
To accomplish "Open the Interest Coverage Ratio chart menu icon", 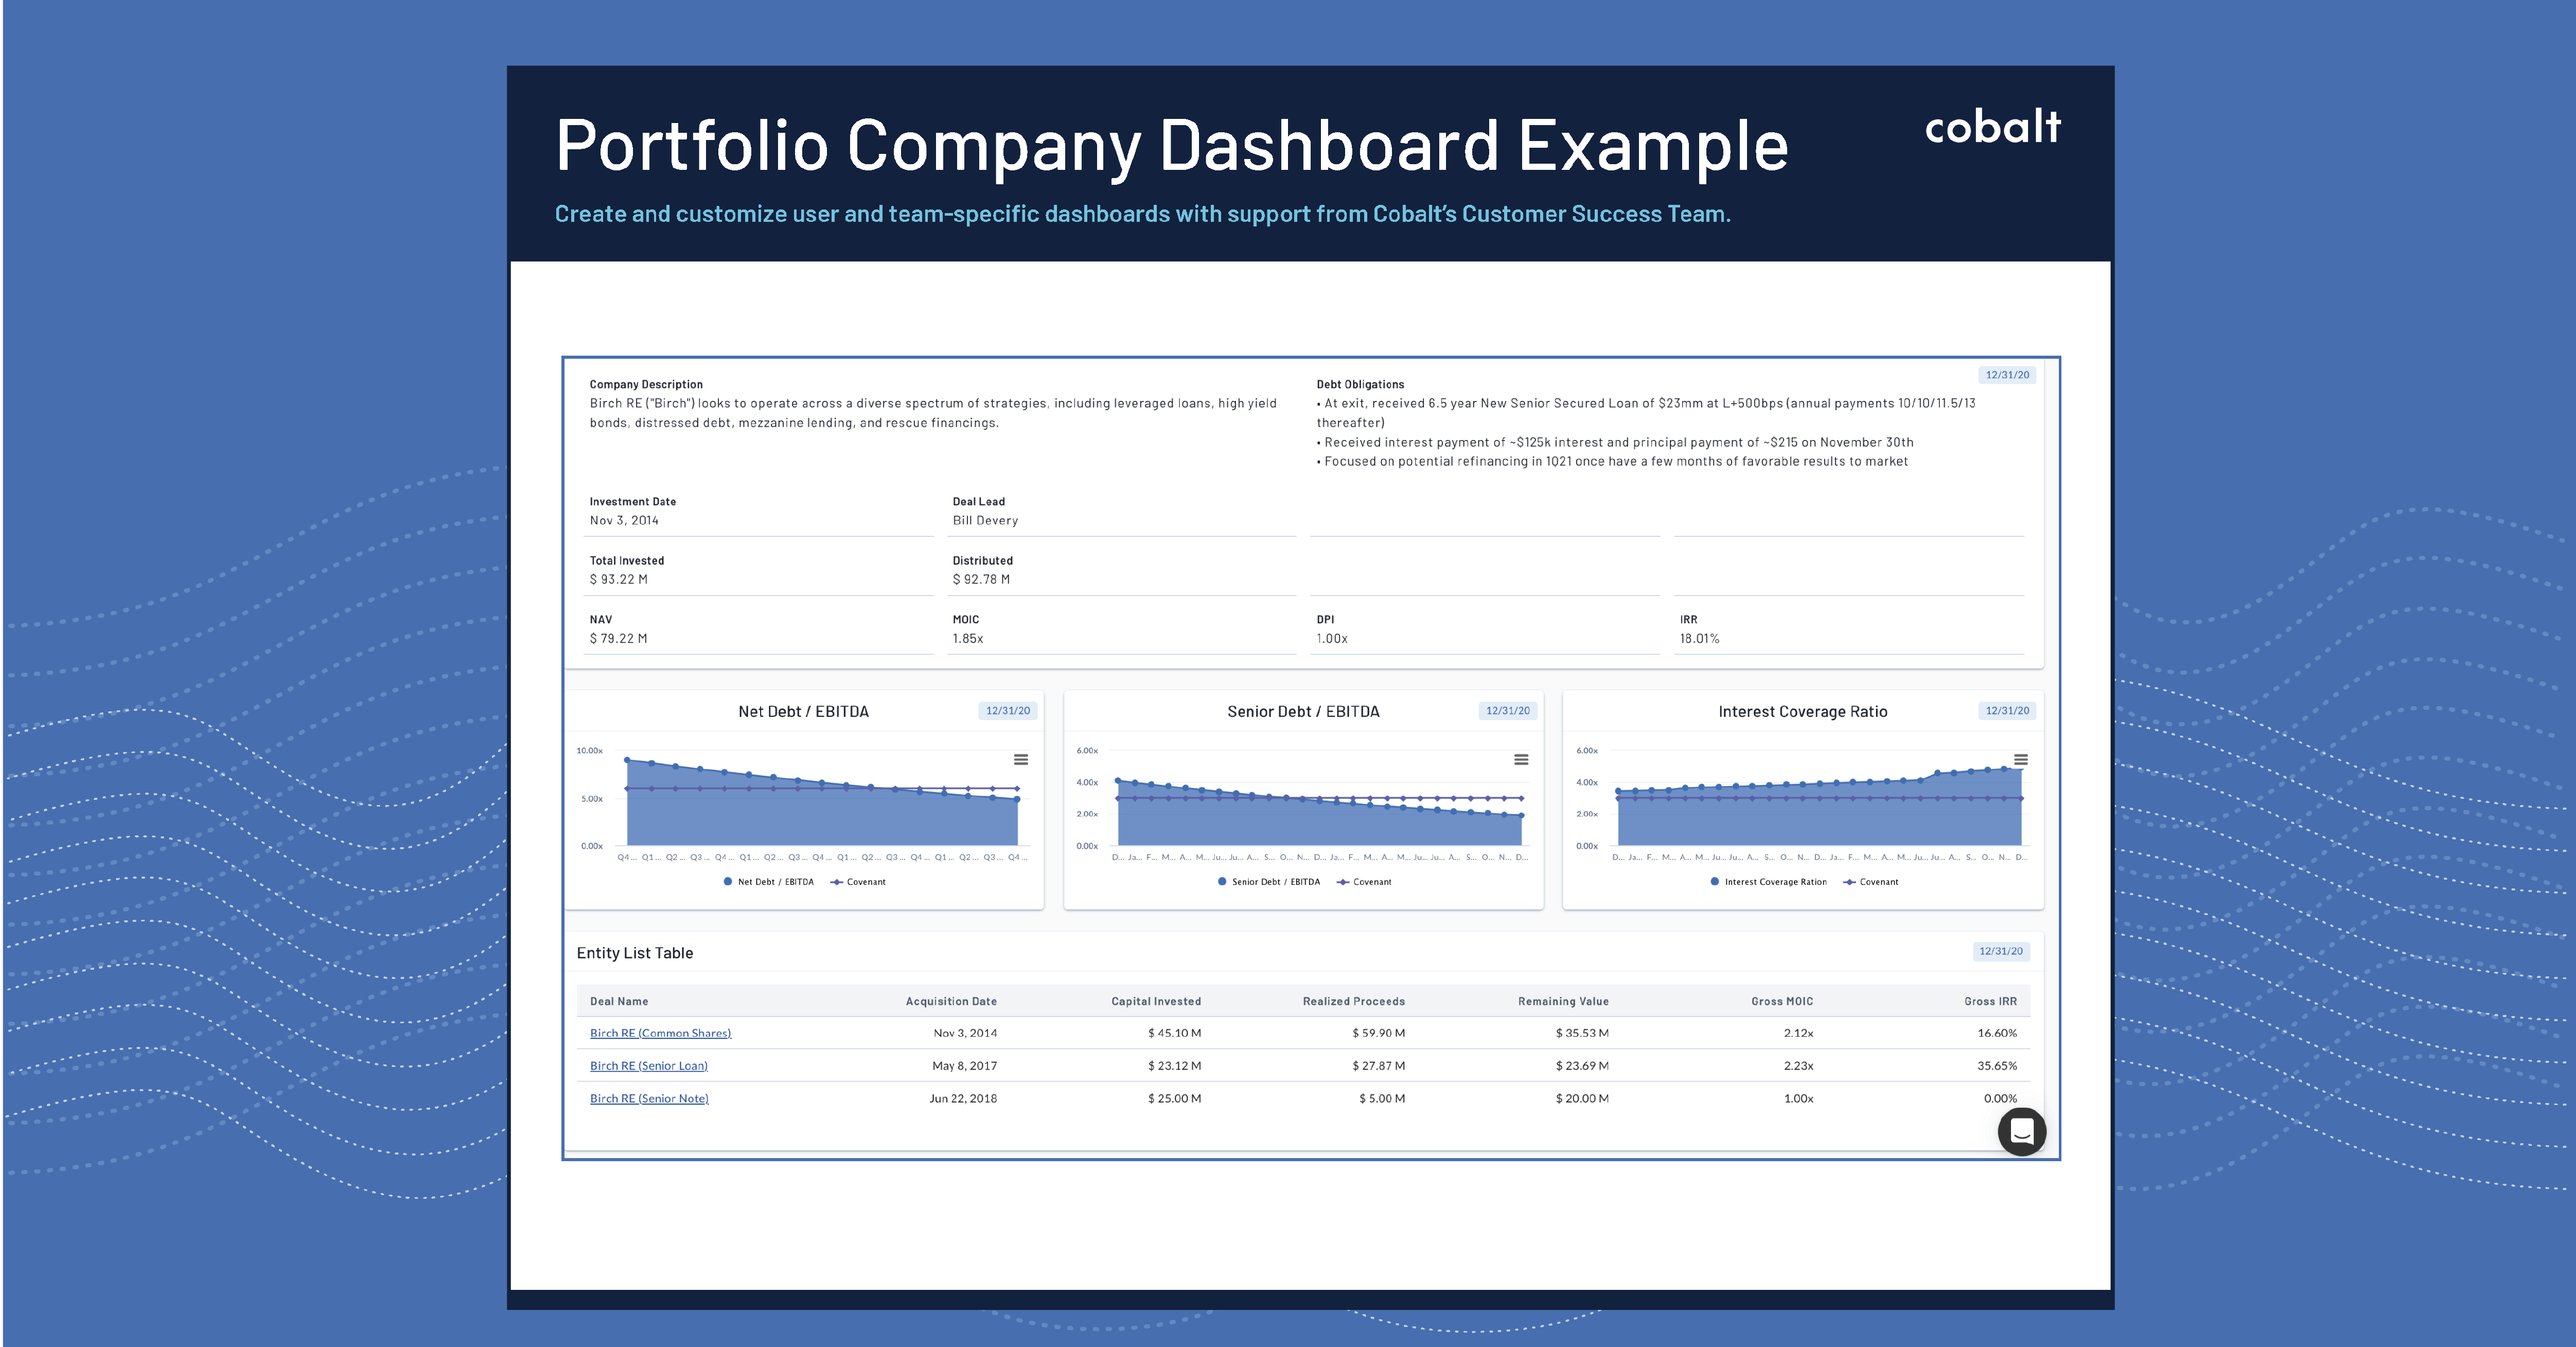I will [2021, 759].
